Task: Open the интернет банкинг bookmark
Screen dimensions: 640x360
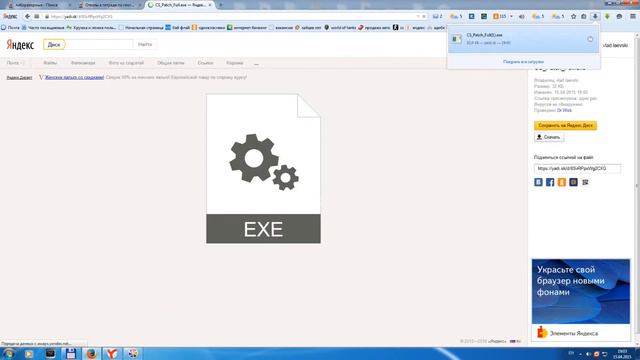Action: point(247,27)
